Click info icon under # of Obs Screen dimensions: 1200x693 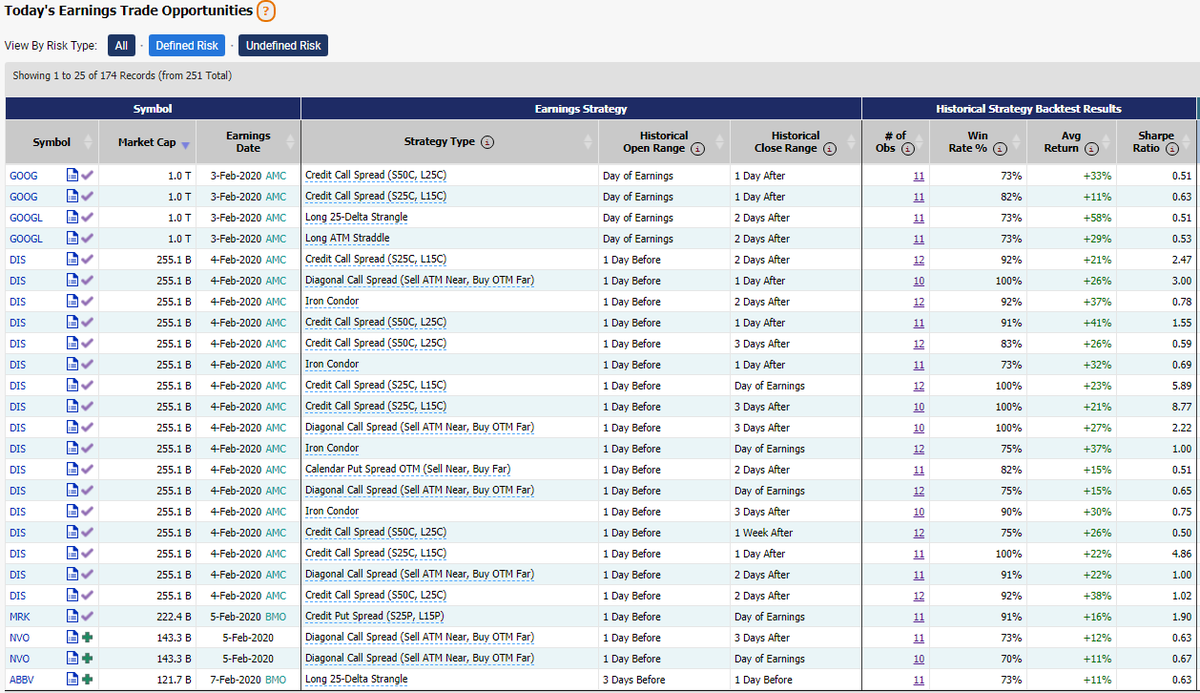tap(908, 148)
